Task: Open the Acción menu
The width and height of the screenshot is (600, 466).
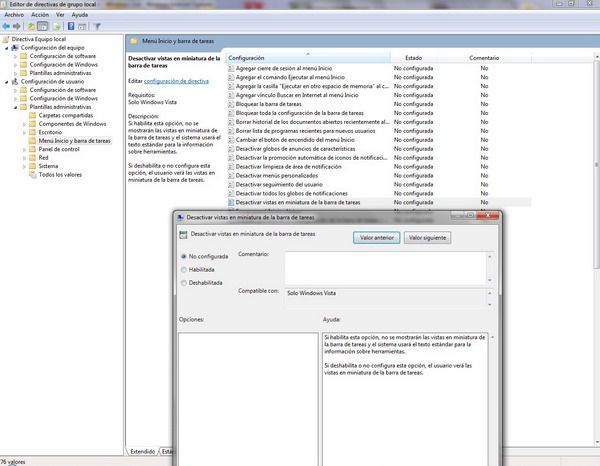Action: (x=40, y=15)
